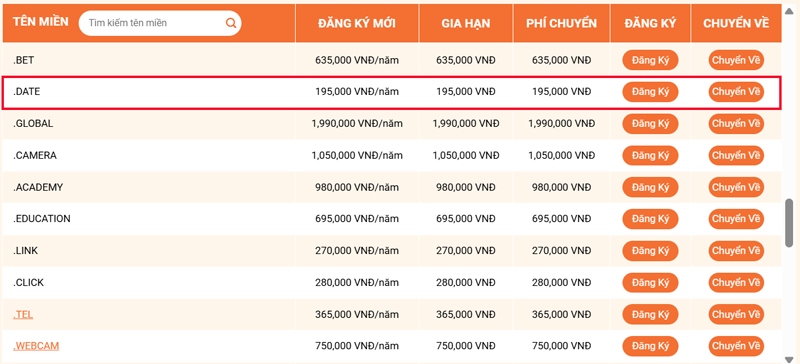Click Đăng Ký on the .LINK row

(650, 251)
